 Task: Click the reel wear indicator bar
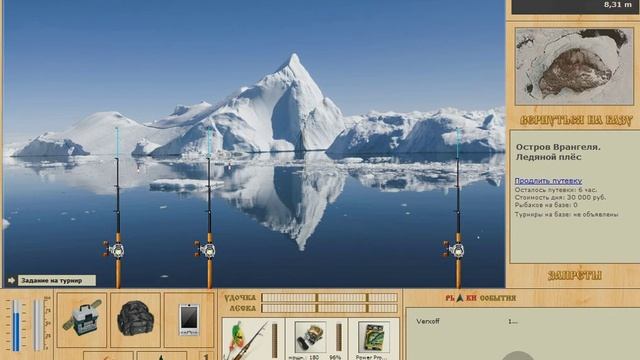[x=338, y=338]
